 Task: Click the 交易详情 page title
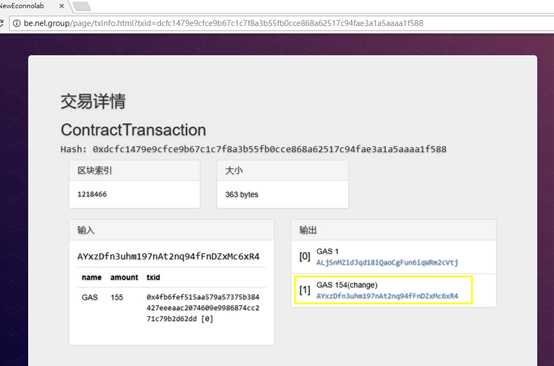pyautogui.click(x=93, y=101)
